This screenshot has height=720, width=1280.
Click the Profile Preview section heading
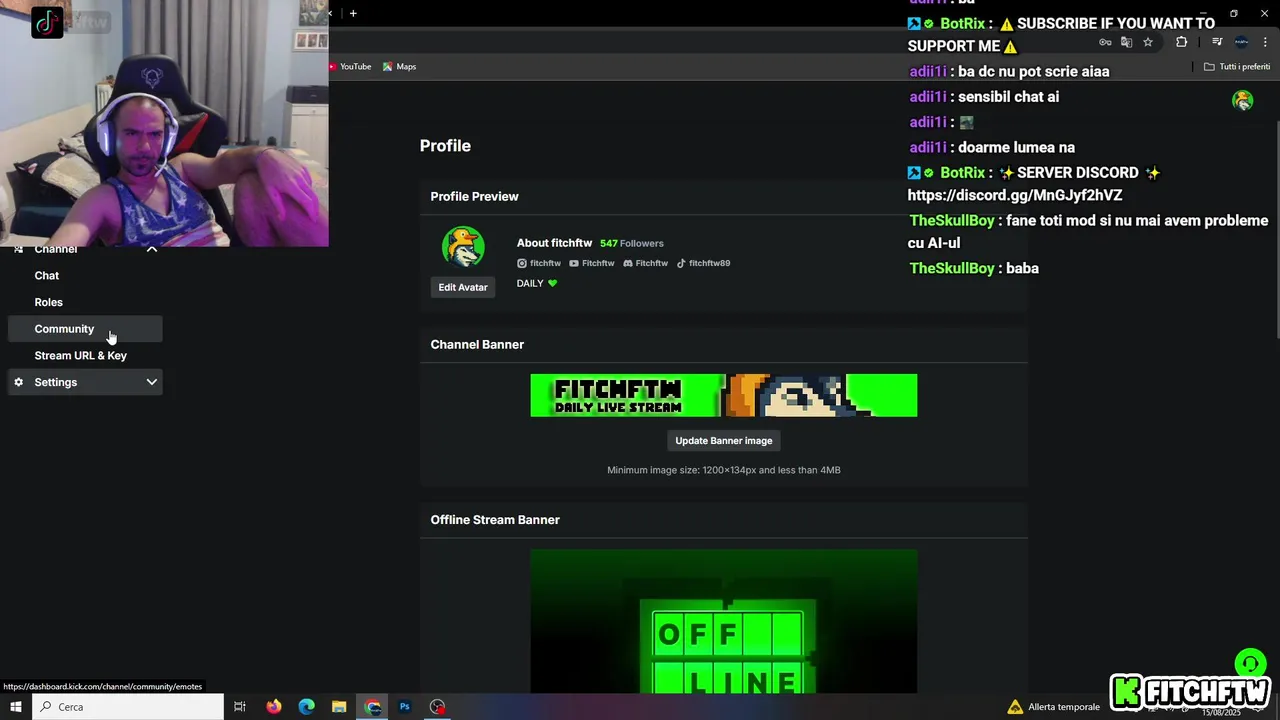pyautogui.click(x=475, y=196)
